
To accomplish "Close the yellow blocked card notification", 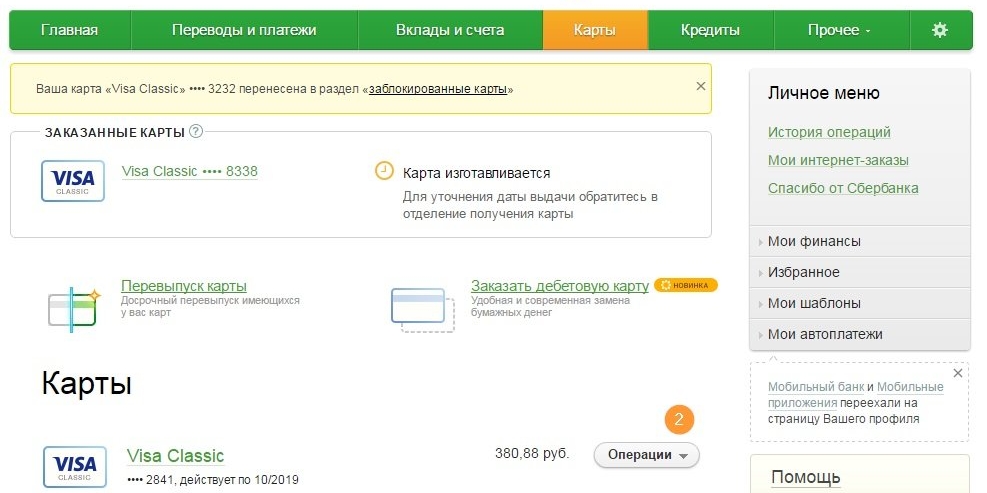I will pos(700,87).
